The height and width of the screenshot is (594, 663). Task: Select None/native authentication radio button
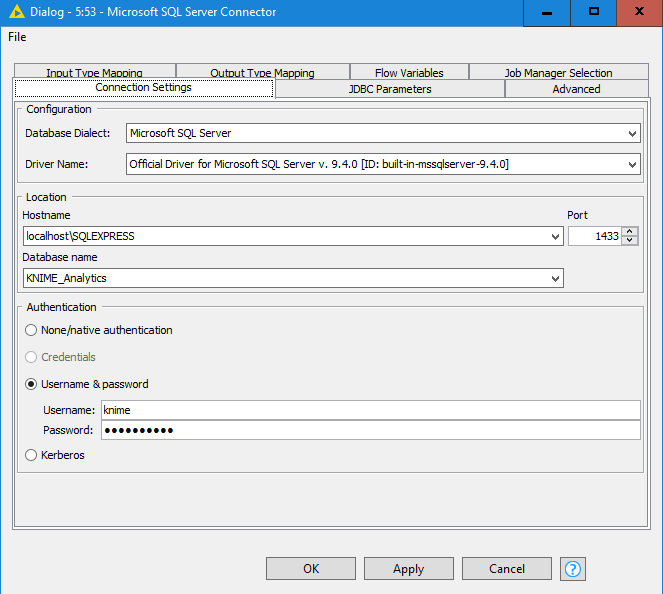coord(33,330)
